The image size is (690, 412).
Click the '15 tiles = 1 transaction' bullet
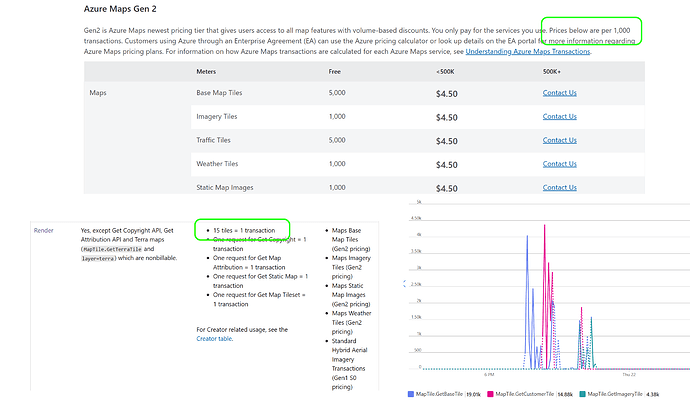244,230
